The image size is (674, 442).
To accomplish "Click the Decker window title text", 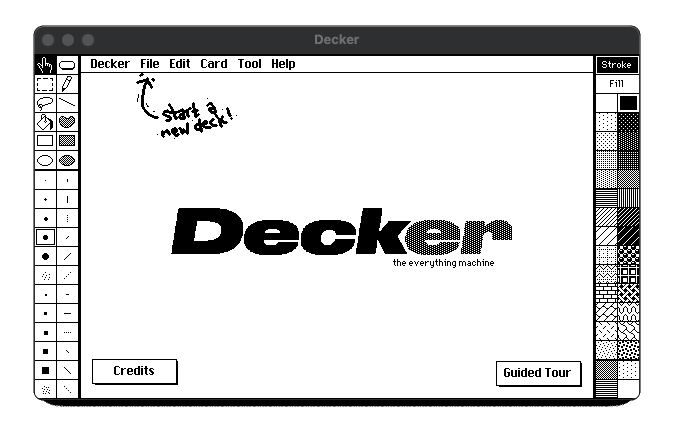I will [x=337, y=40].
